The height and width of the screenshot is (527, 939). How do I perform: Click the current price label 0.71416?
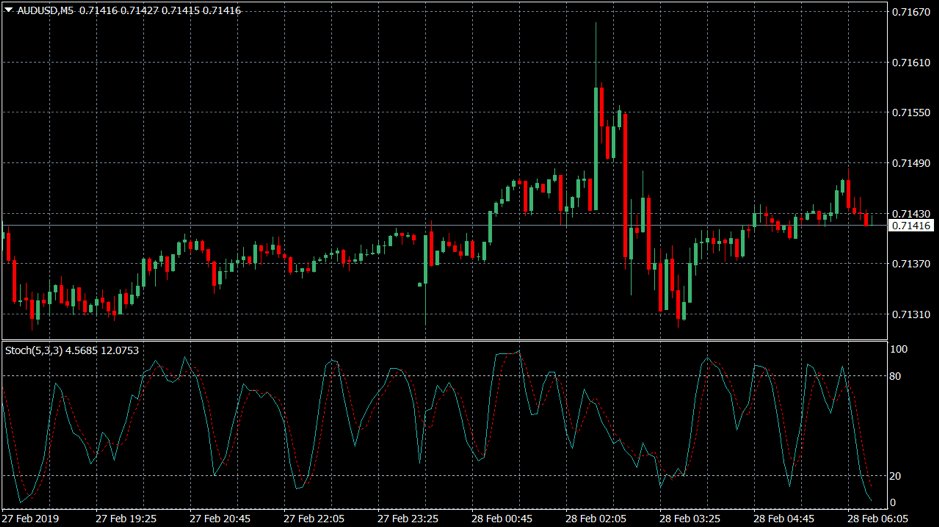pos(911,226)
